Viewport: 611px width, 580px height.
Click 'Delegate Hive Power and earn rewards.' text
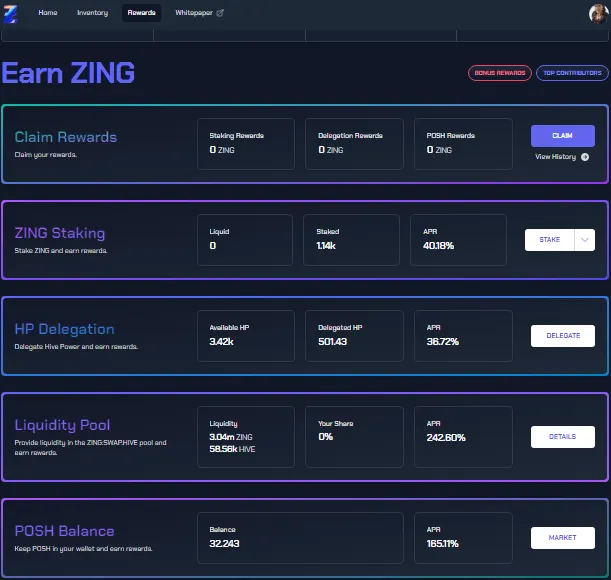click(x=76, y=347)
